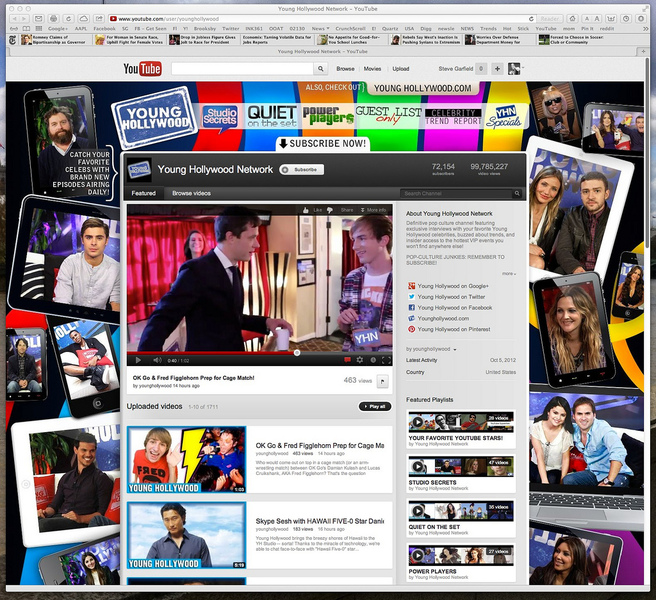Screen dimensions: 656x600
Task: Click the flag icon below the video
Action: coord(385,381)
